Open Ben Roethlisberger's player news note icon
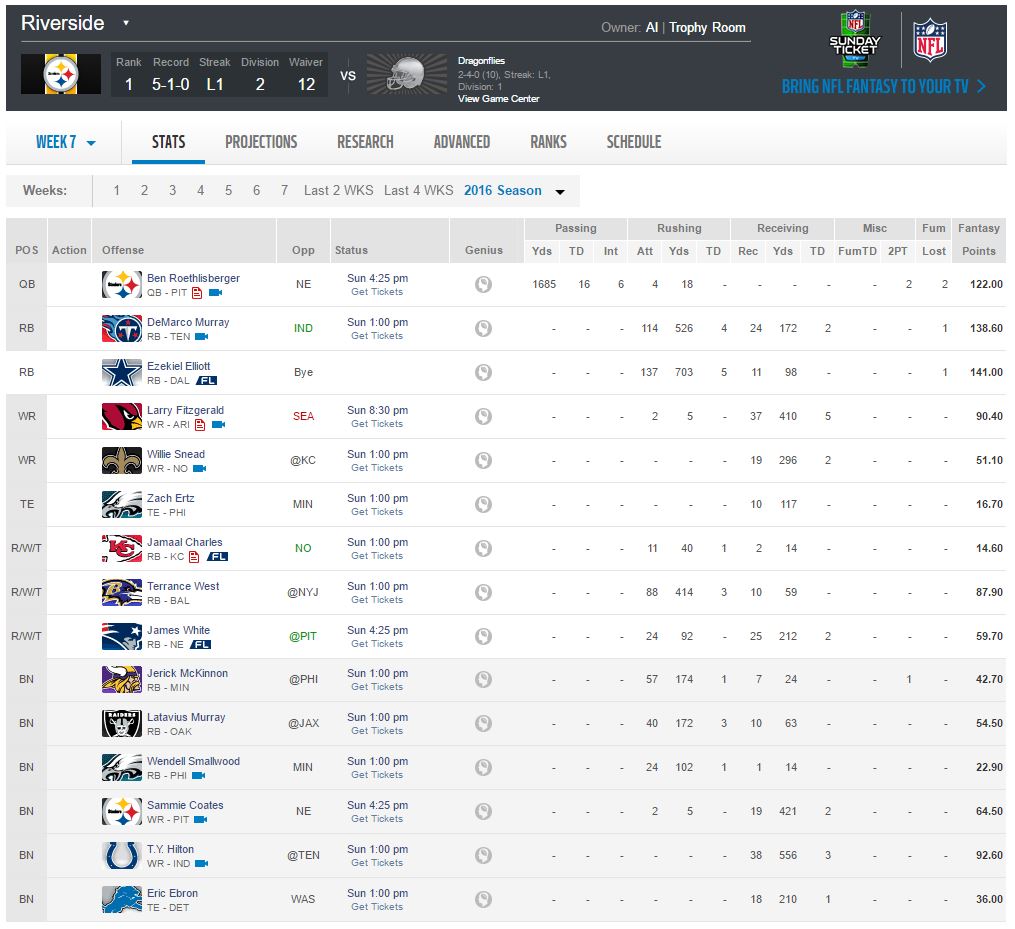1015x929 pixels. pyautogui.click(x=197, y=293)
